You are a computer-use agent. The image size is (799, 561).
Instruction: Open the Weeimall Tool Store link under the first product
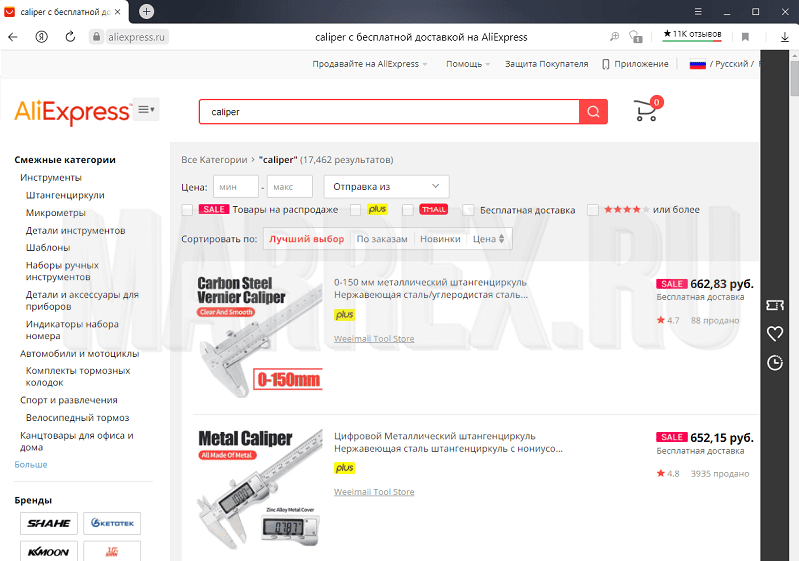[x=374, y=339]
